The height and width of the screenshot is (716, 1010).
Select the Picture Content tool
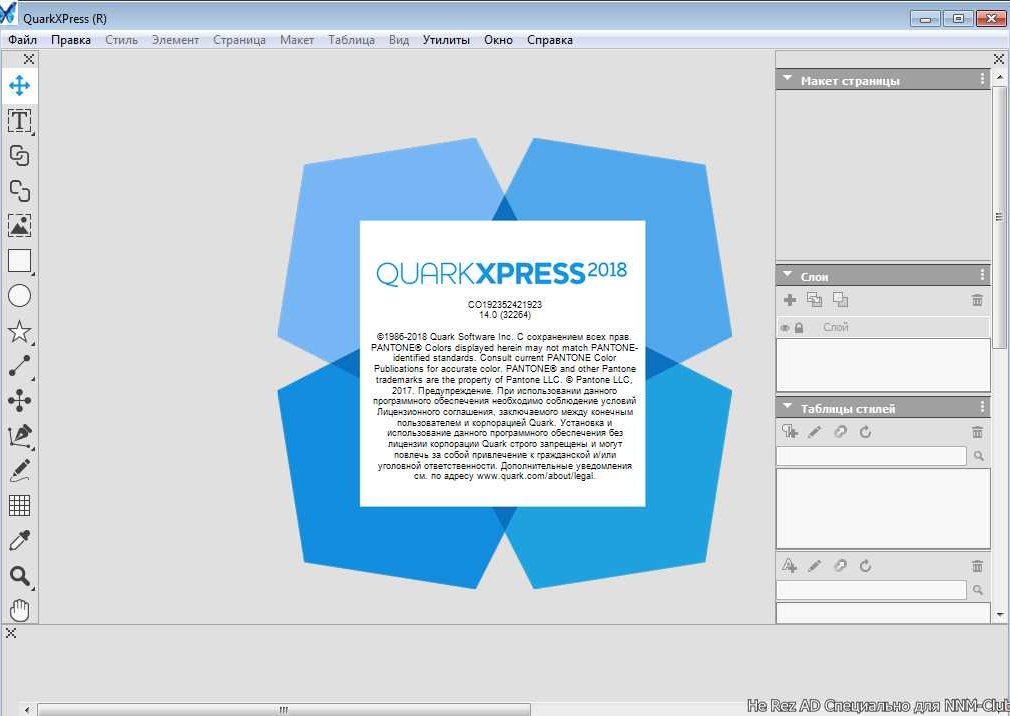(x=19, y=225)
